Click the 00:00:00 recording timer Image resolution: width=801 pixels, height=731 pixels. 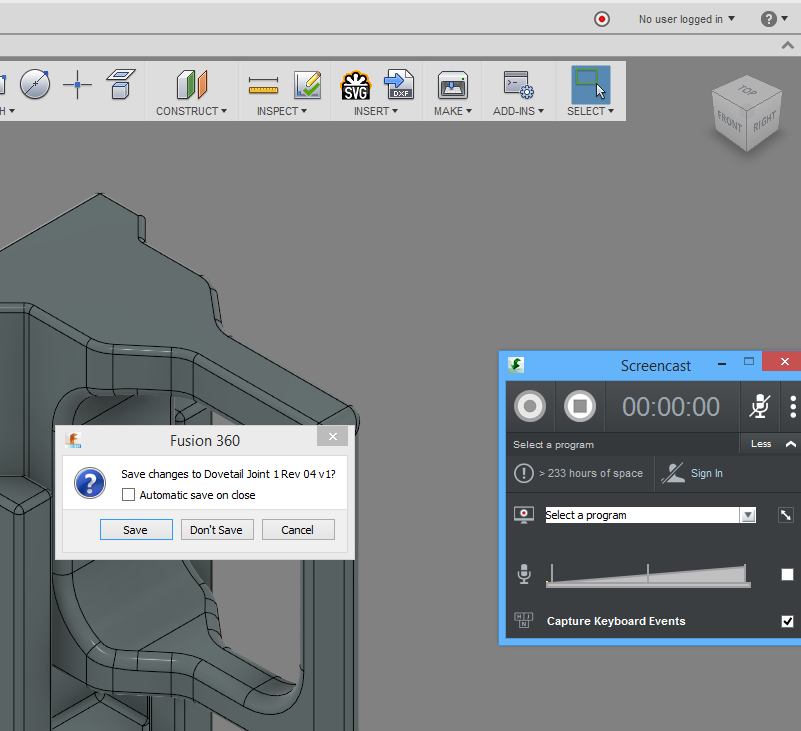click(x=671, y=407)
